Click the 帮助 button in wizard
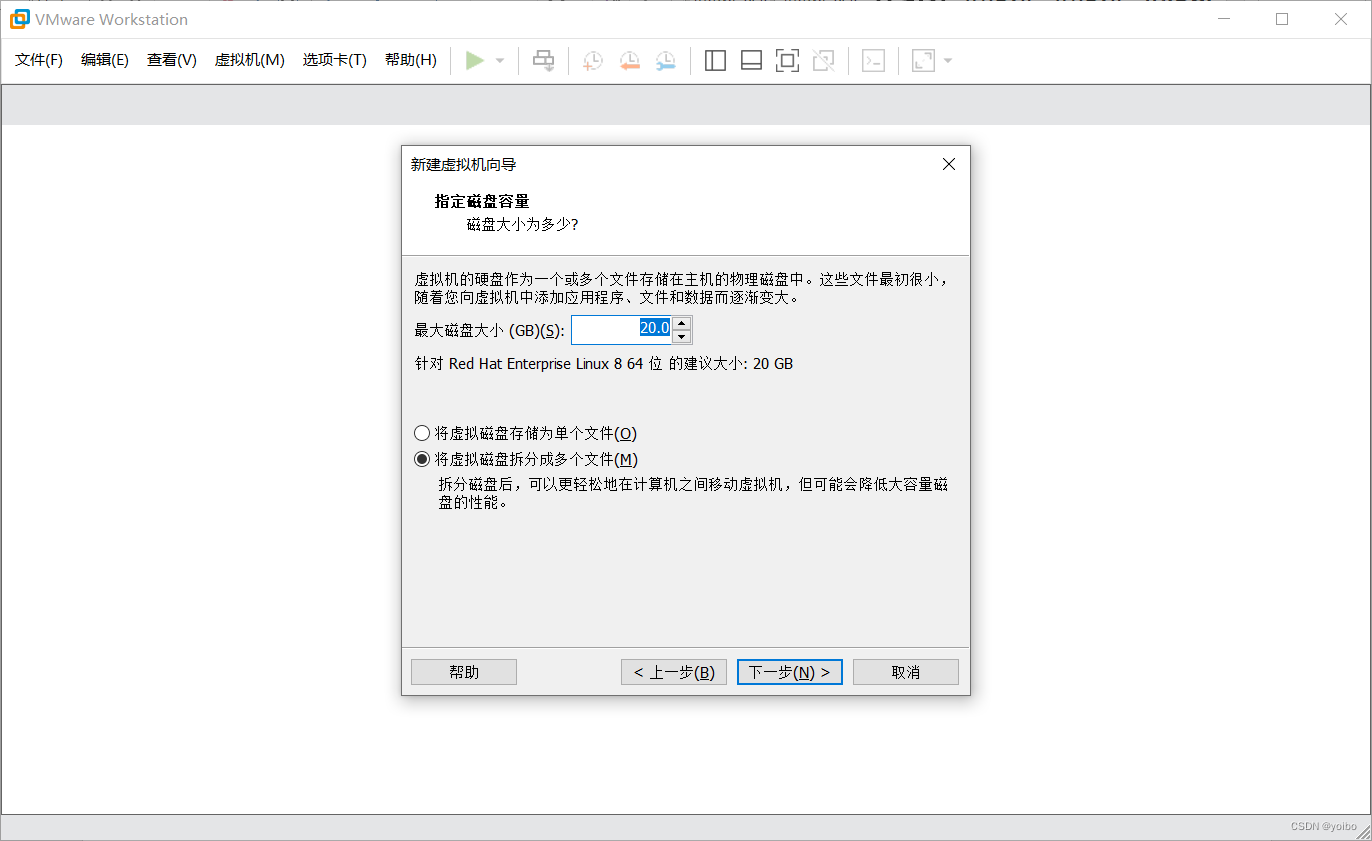This screenshot has height=841, width=1372. (x=464, y=672)
